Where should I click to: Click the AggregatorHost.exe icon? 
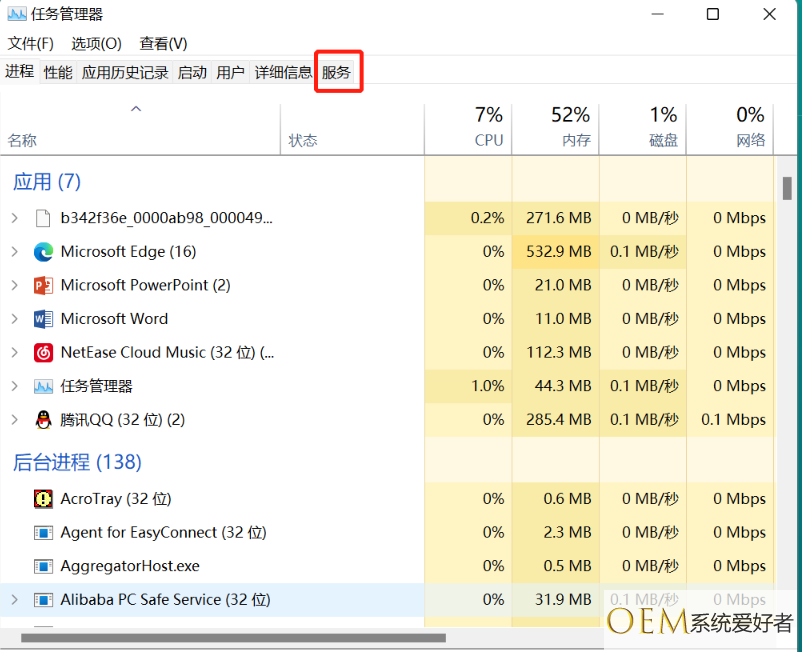coord(43,566)
